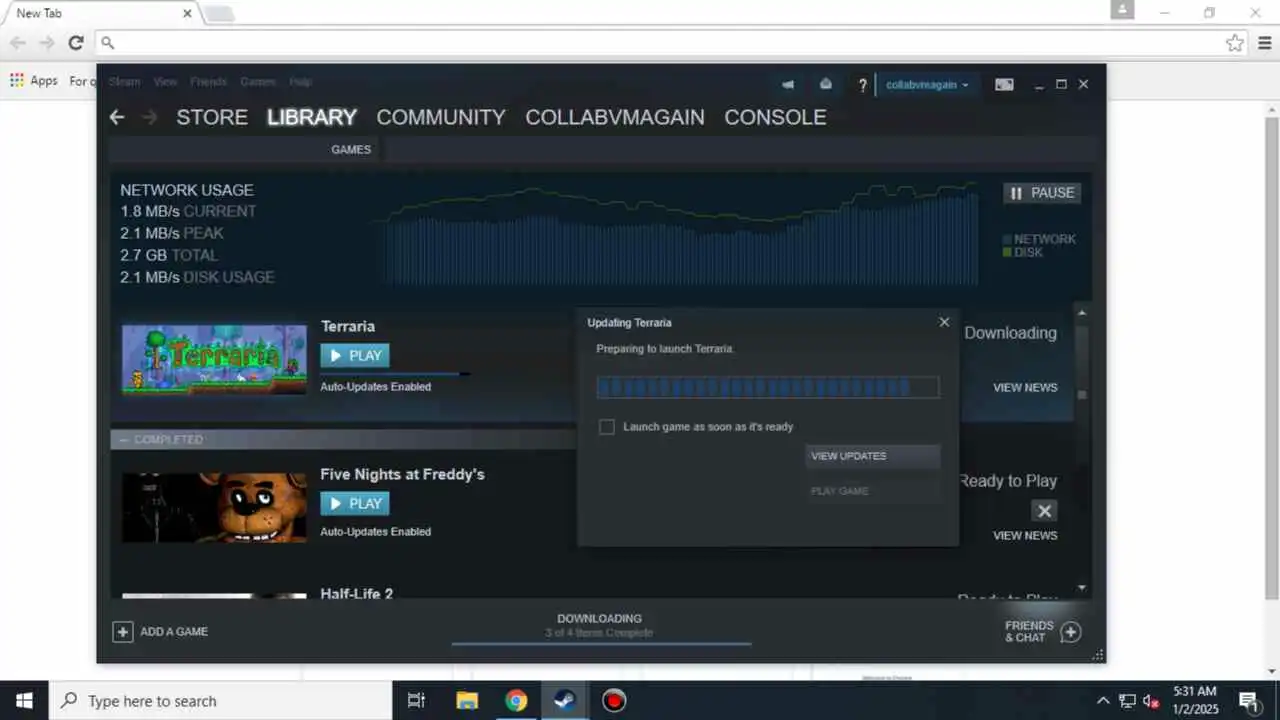The width and height of the screenshot is (1280, 720).
Task: Click the PLAY GAME button in dialog
Action: tap(872, 491)
